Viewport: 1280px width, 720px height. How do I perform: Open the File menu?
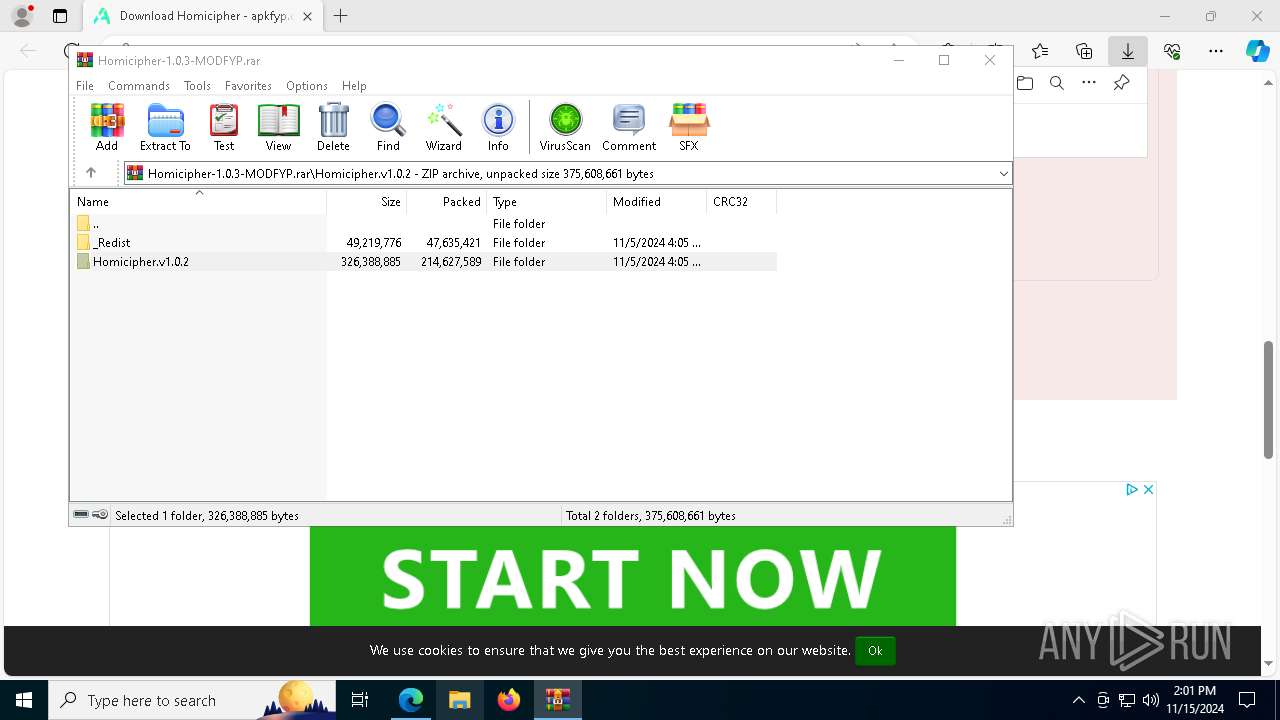pos(85,86)
